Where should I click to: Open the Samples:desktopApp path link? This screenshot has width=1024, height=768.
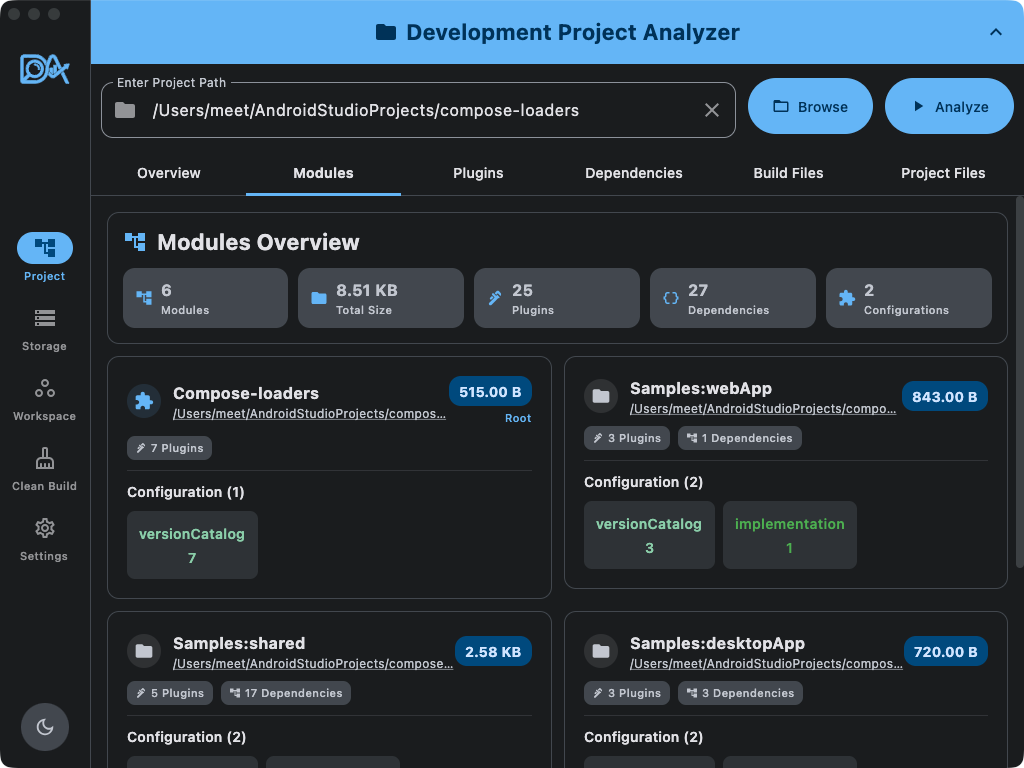click(767, 664)
